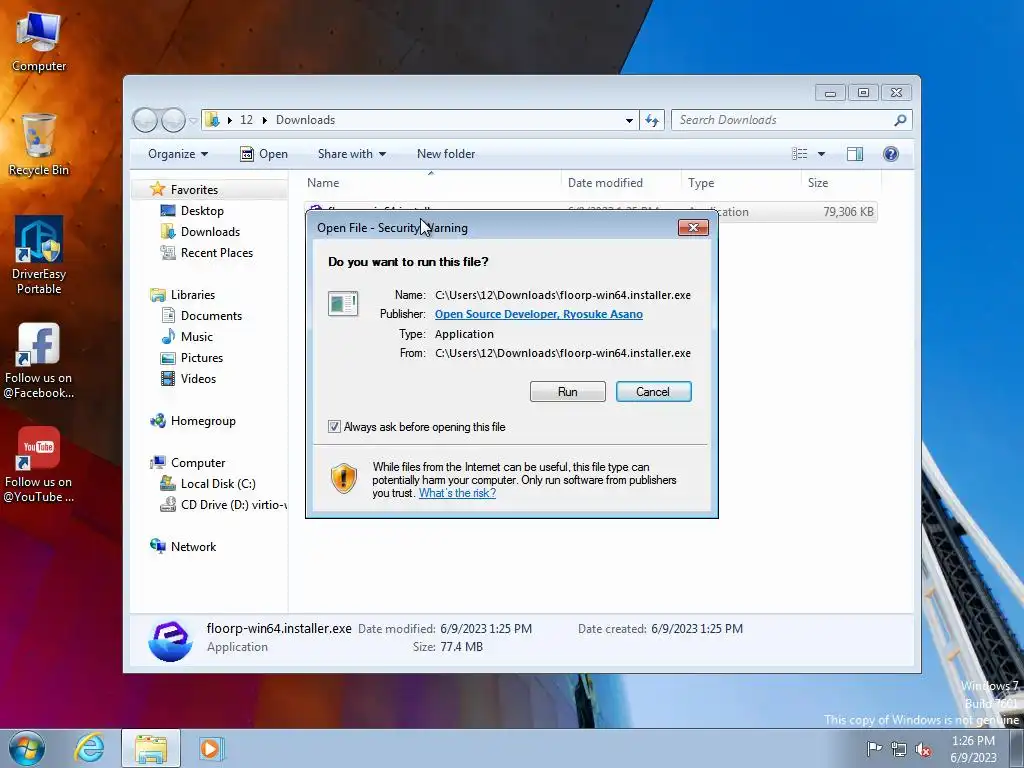This screenshot has width=1024, height=768.
Task: Click the taskbar clock showing 1:26 PM
Action: click(x=973, y=749)
